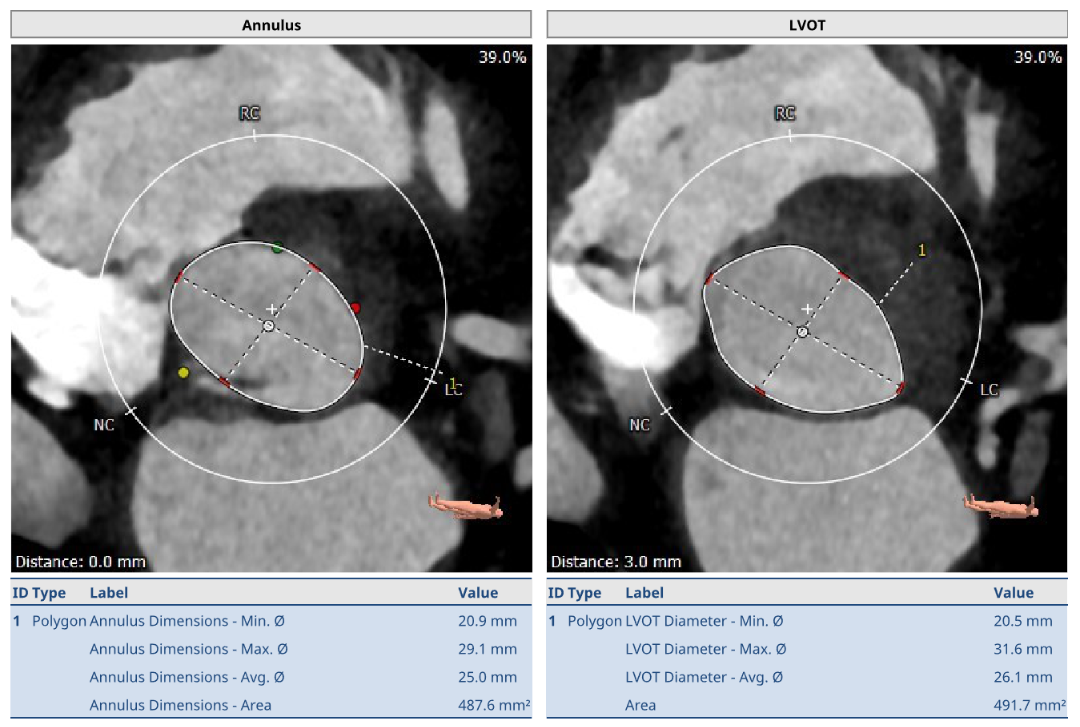Select the LVOT panel title tab
This screenshot has height=727, width=1080.
pyautogui.click(x=807, y=25)
